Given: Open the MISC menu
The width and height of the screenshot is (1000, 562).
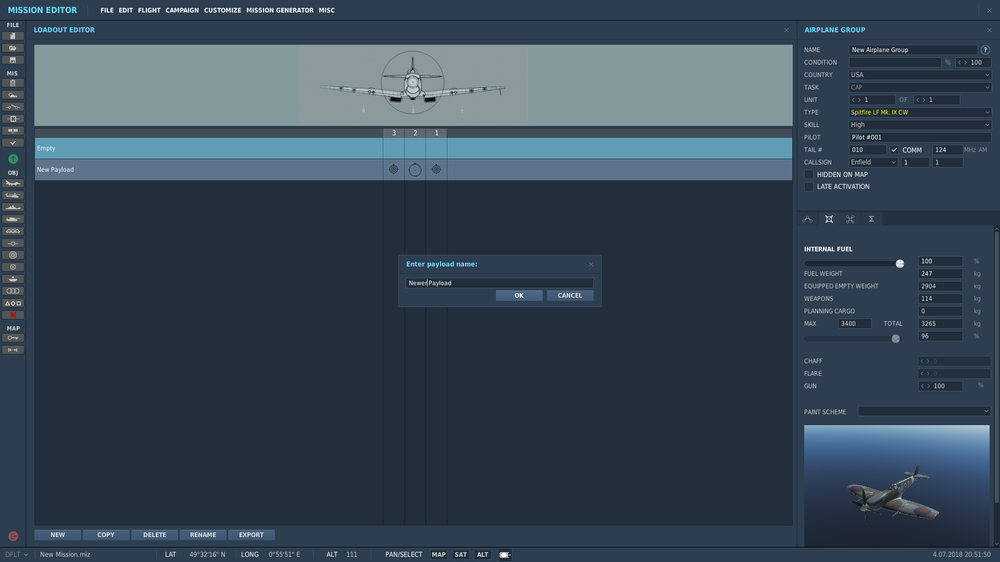Looking at the screenshot, I should tap(327, 10).
